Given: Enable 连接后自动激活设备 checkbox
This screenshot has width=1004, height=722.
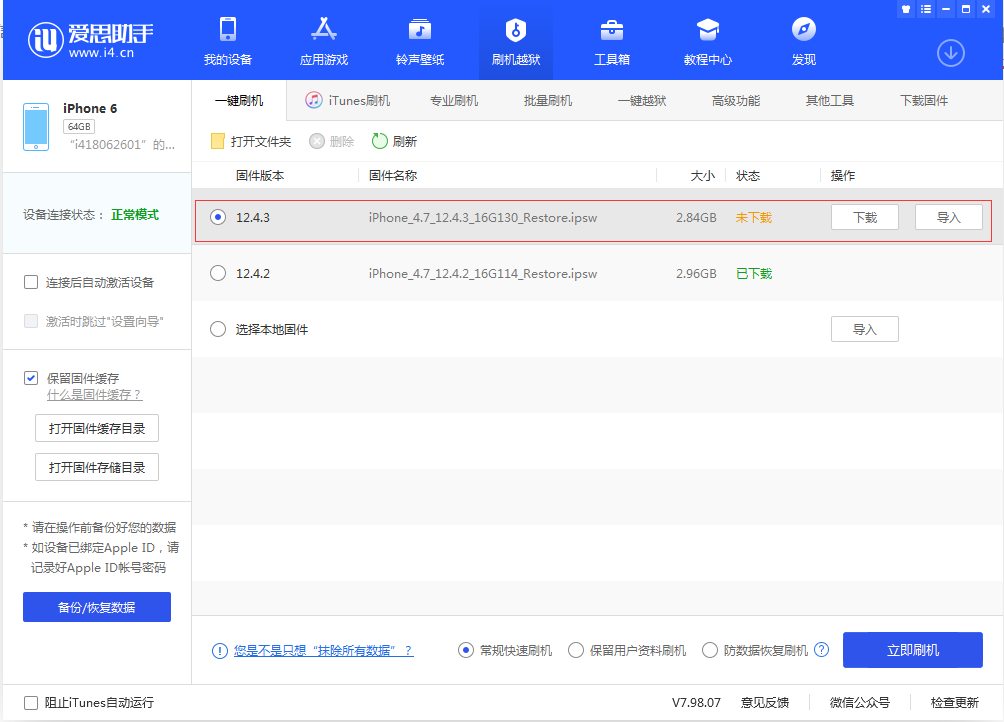Looking at the screenshot, I should [x=31, y=282].
